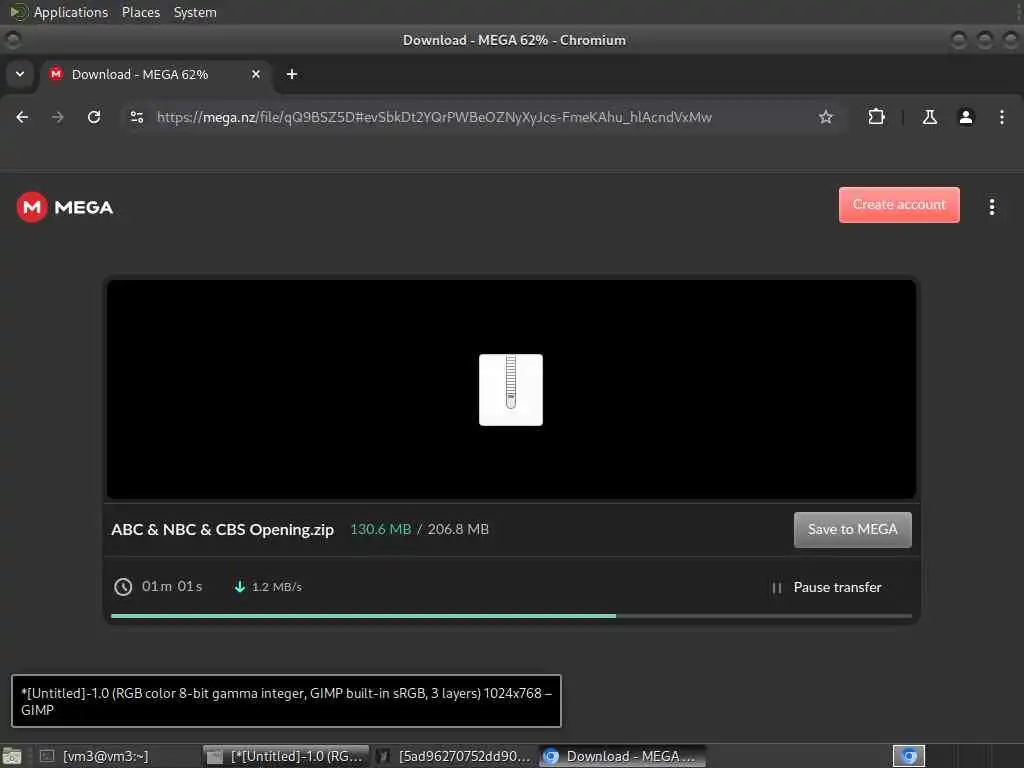The width and height of the screenshot is (1024, 768).
Task: Click the Chromium tray icon in bottom panel
Action: 908,756
